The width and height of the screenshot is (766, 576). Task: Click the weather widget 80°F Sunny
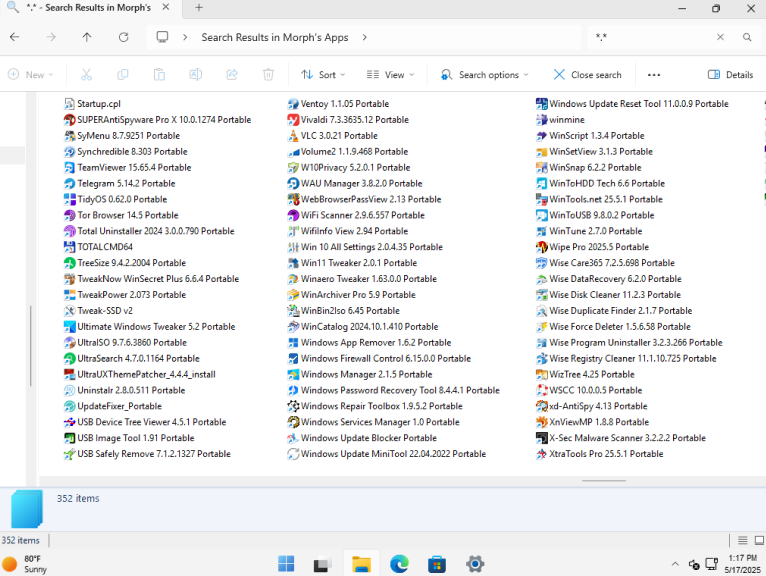coord(25,564)
